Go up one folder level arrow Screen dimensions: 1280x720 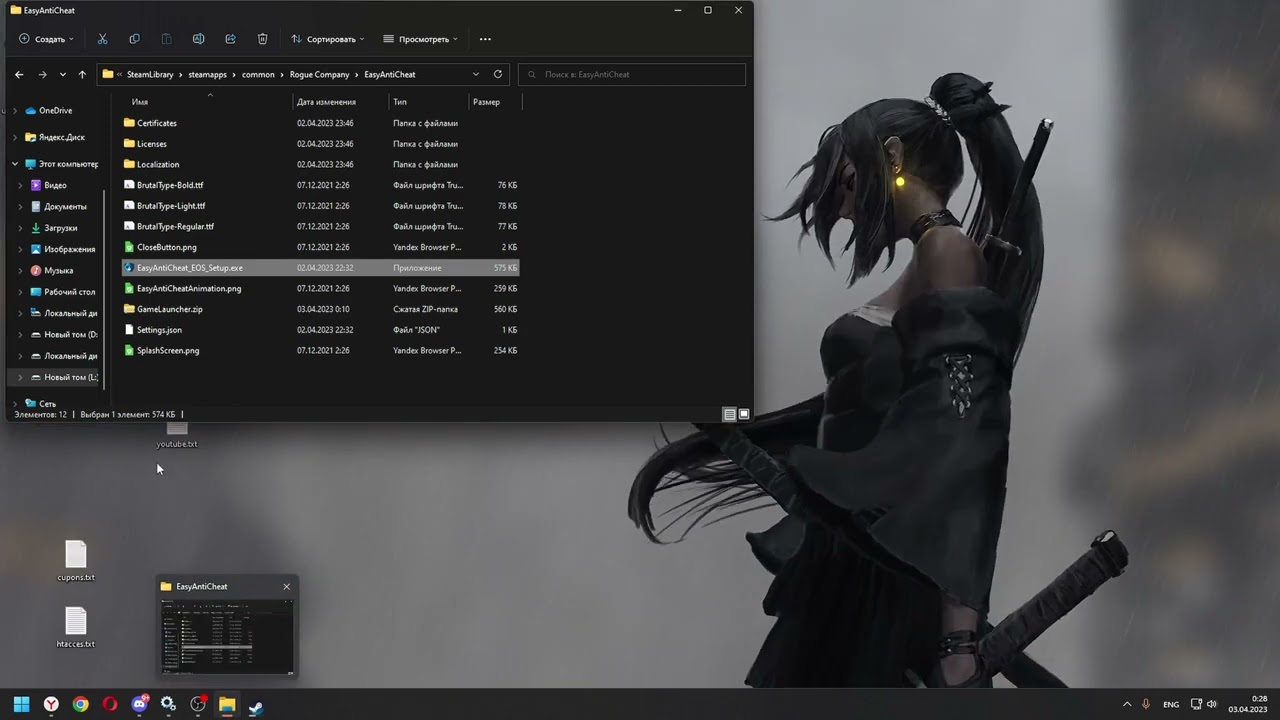point(82,74)
